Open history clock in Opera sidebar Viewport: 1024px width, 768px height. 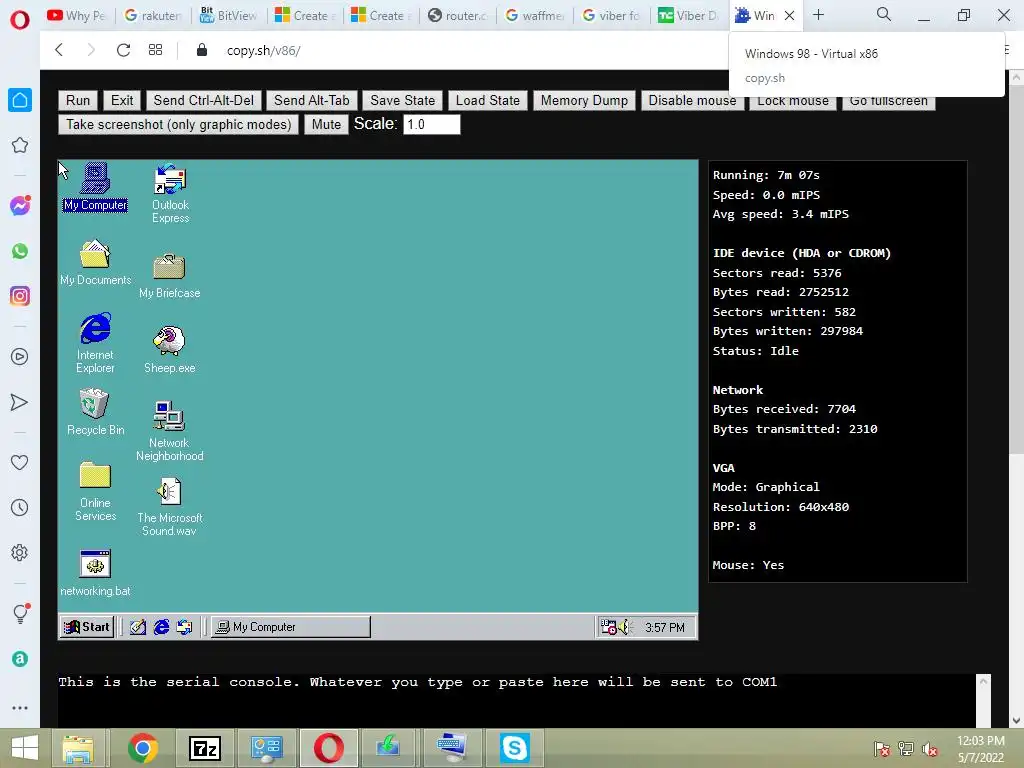[x=20, y=507]
